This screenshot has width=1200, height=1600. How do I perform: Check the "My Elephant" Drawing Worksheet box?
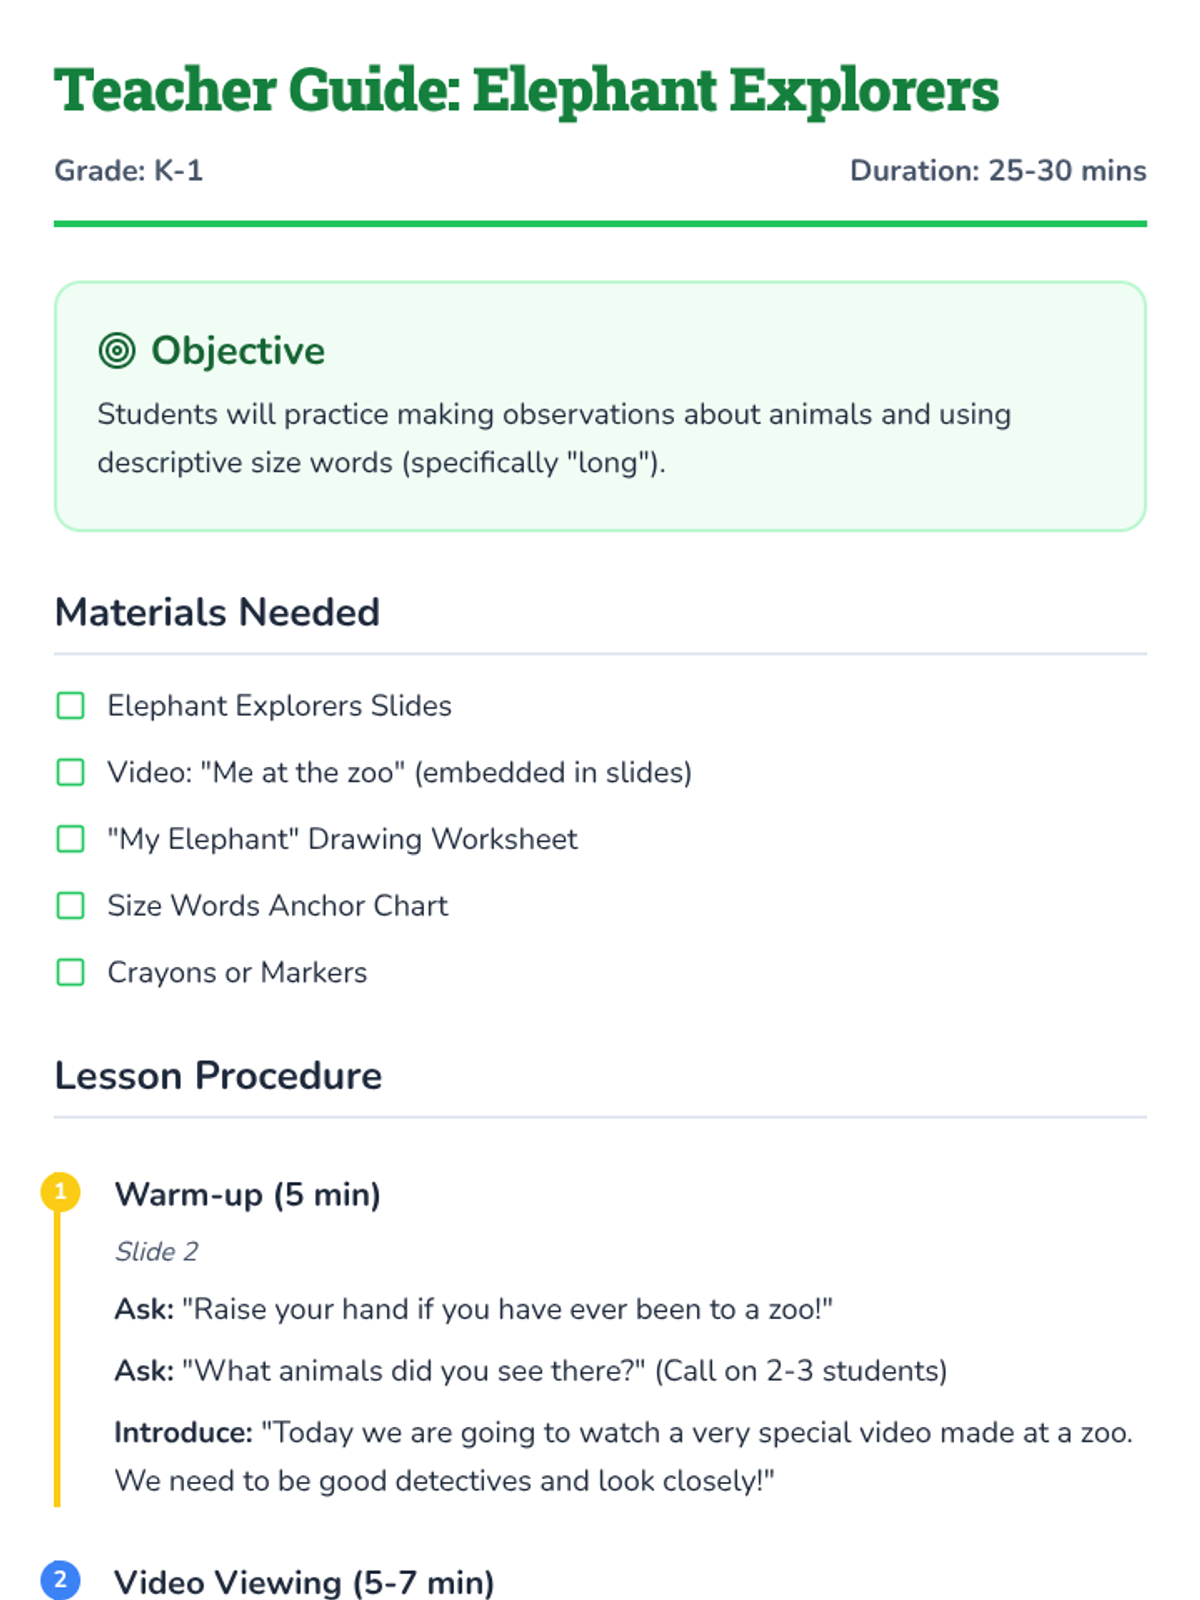[71, 839]
